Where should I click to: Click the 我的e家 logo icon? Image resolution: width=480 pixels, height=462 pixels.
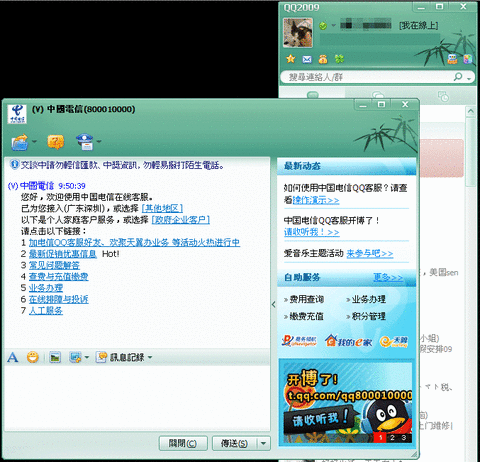coord(348,341)
